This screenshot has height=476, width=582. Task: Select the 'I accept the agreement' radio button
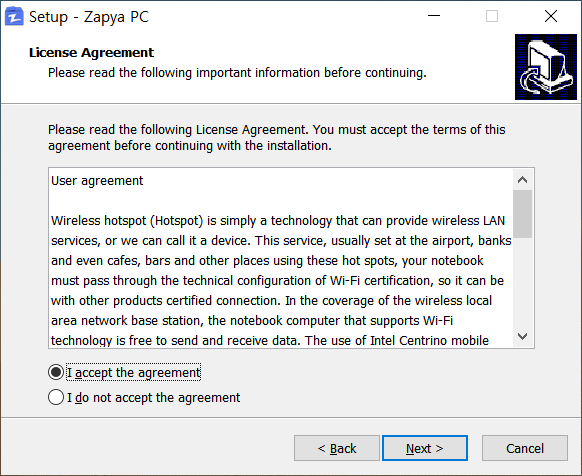point(56,372)
